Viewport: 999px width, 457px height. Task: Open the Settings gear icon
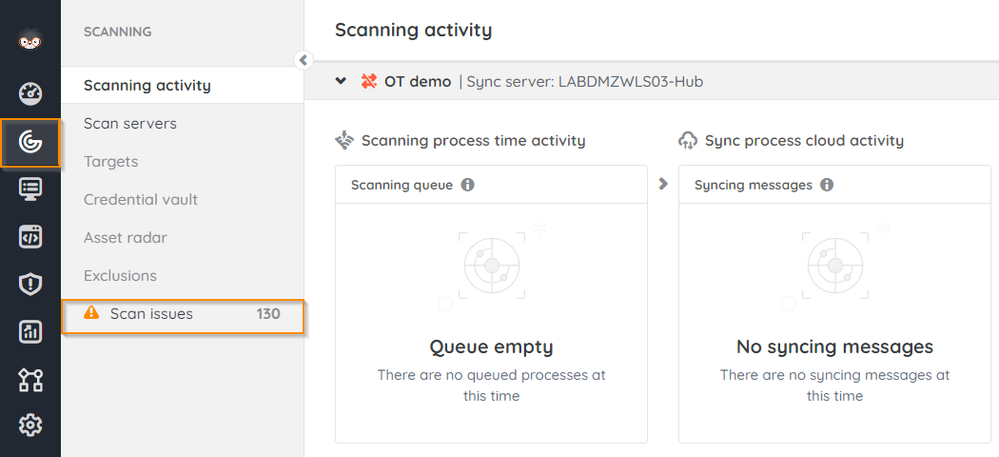(x=30, y=426)
